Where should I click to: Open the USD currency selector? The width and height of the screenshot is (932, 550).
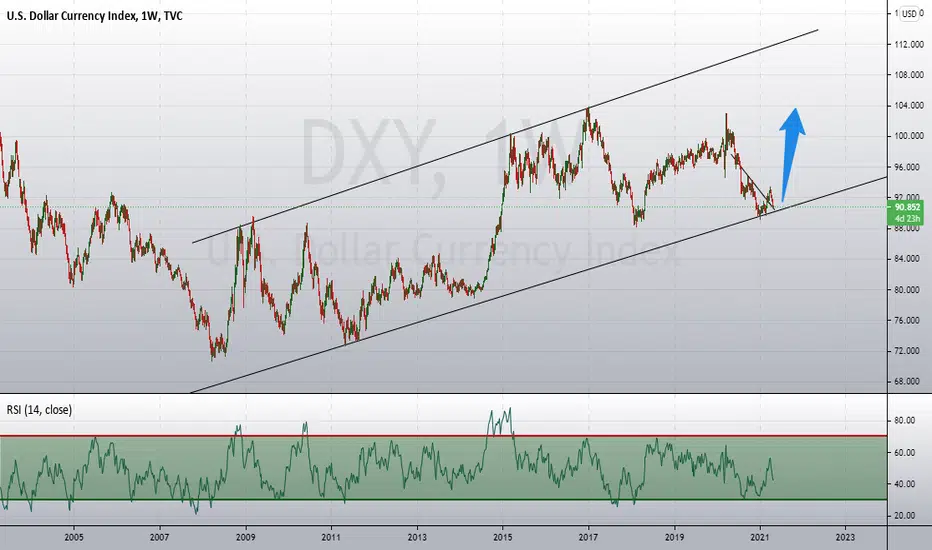pos(911,13)
